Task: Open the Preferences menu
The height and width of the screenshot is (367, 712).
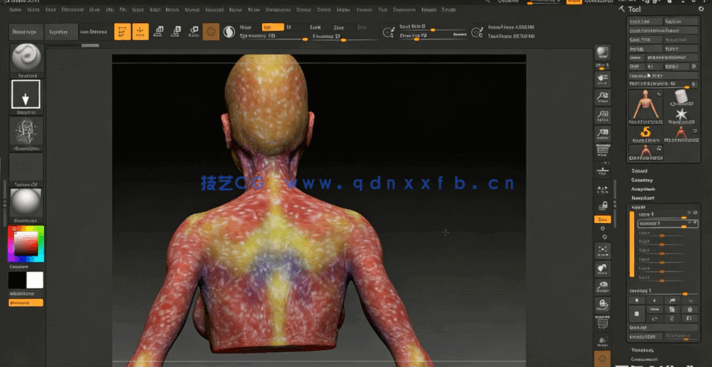Action: [x=278, y=10]
